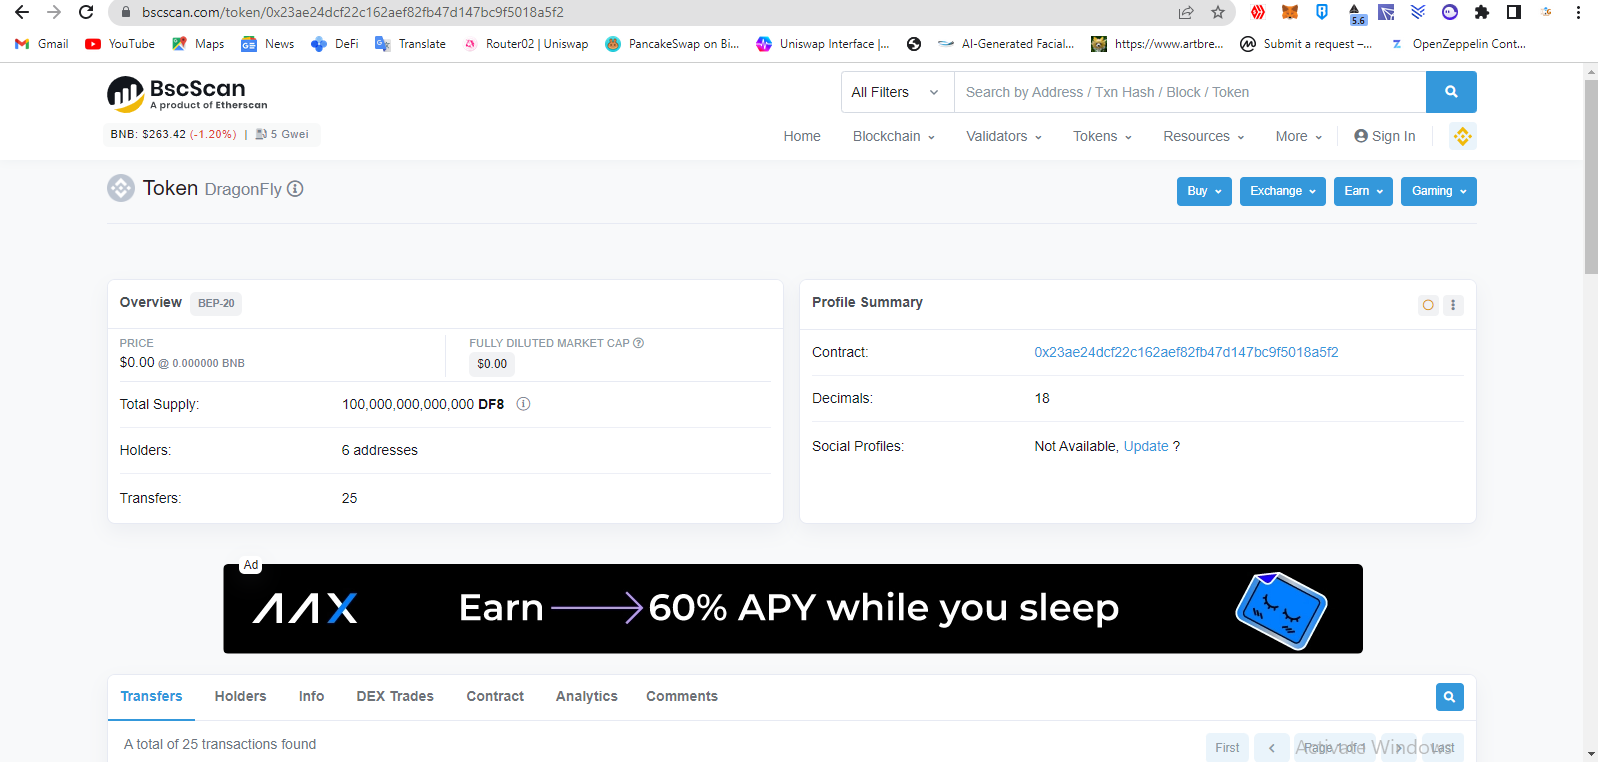Click the Update social profiles link
Image resolution: width=1598 pixels, height=762 pixels.
click(x=1145, y=446)
